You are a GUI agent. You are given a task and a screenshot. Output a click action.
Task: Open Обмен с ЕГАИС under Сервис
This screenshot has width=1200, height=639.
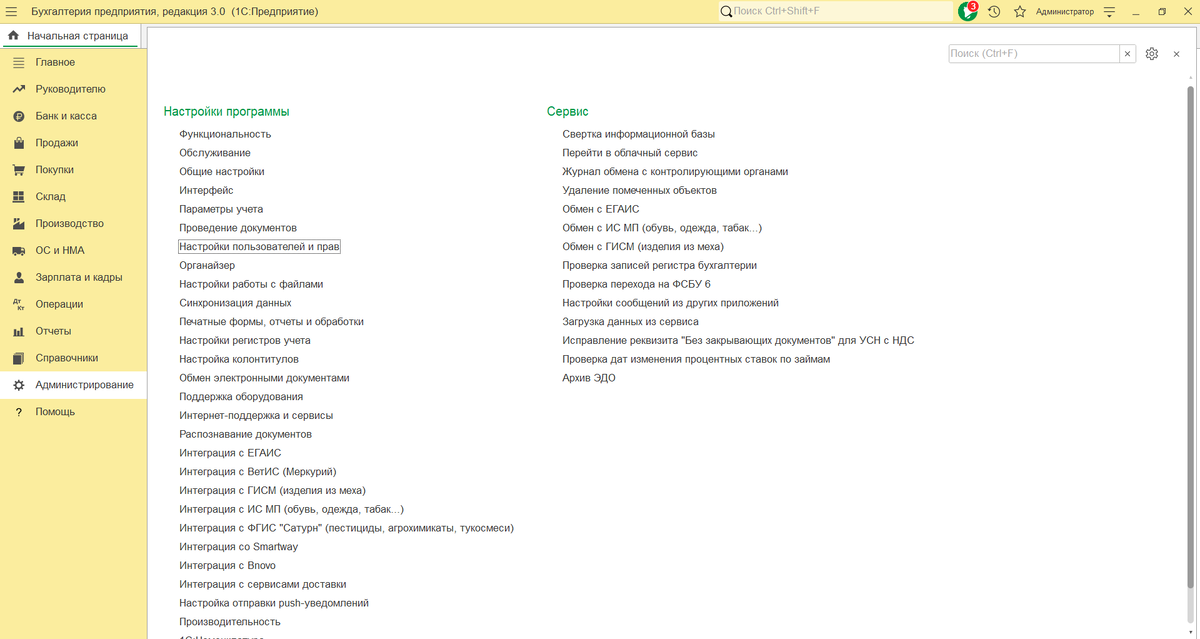tap(600, 209)
